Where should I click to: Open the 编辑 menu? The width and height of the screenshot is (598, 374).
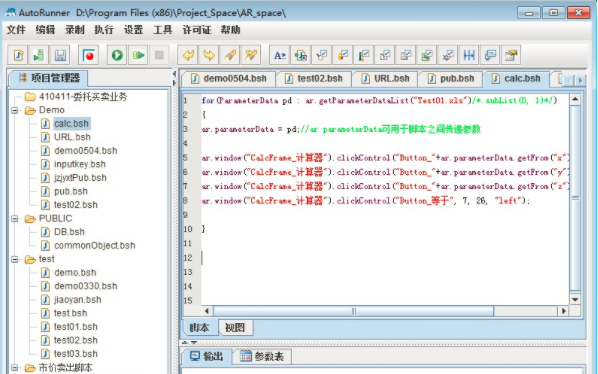coord(45,30)
